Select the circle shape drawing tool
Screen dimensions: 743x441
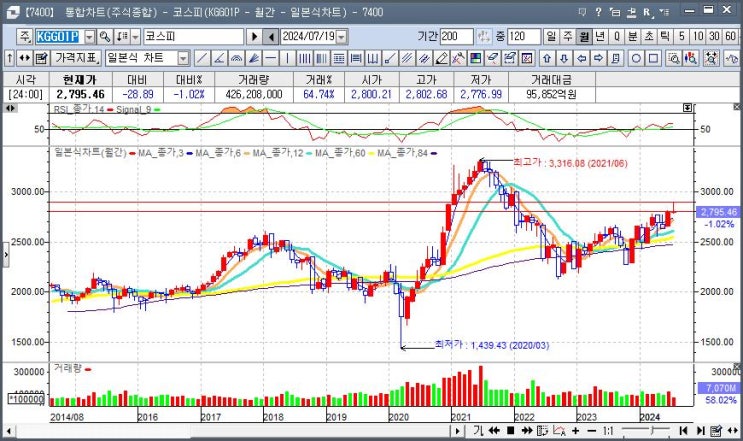[x=636, y=58]
